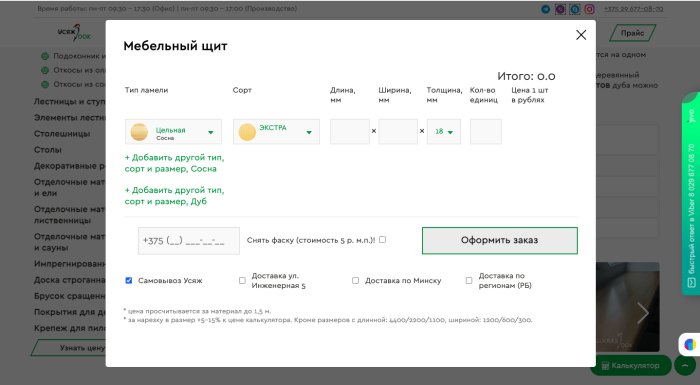Add another type via the Дуб link
700x385 pixels.
point(174,196)
